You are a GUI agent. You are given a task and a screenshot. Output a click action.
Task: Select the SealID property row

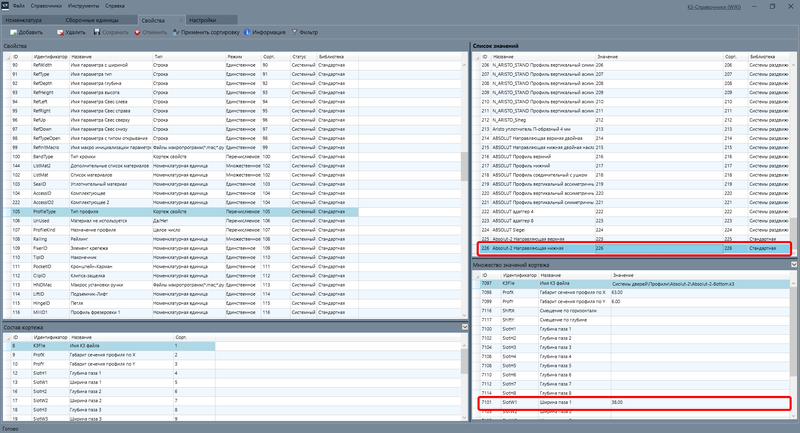181,184
